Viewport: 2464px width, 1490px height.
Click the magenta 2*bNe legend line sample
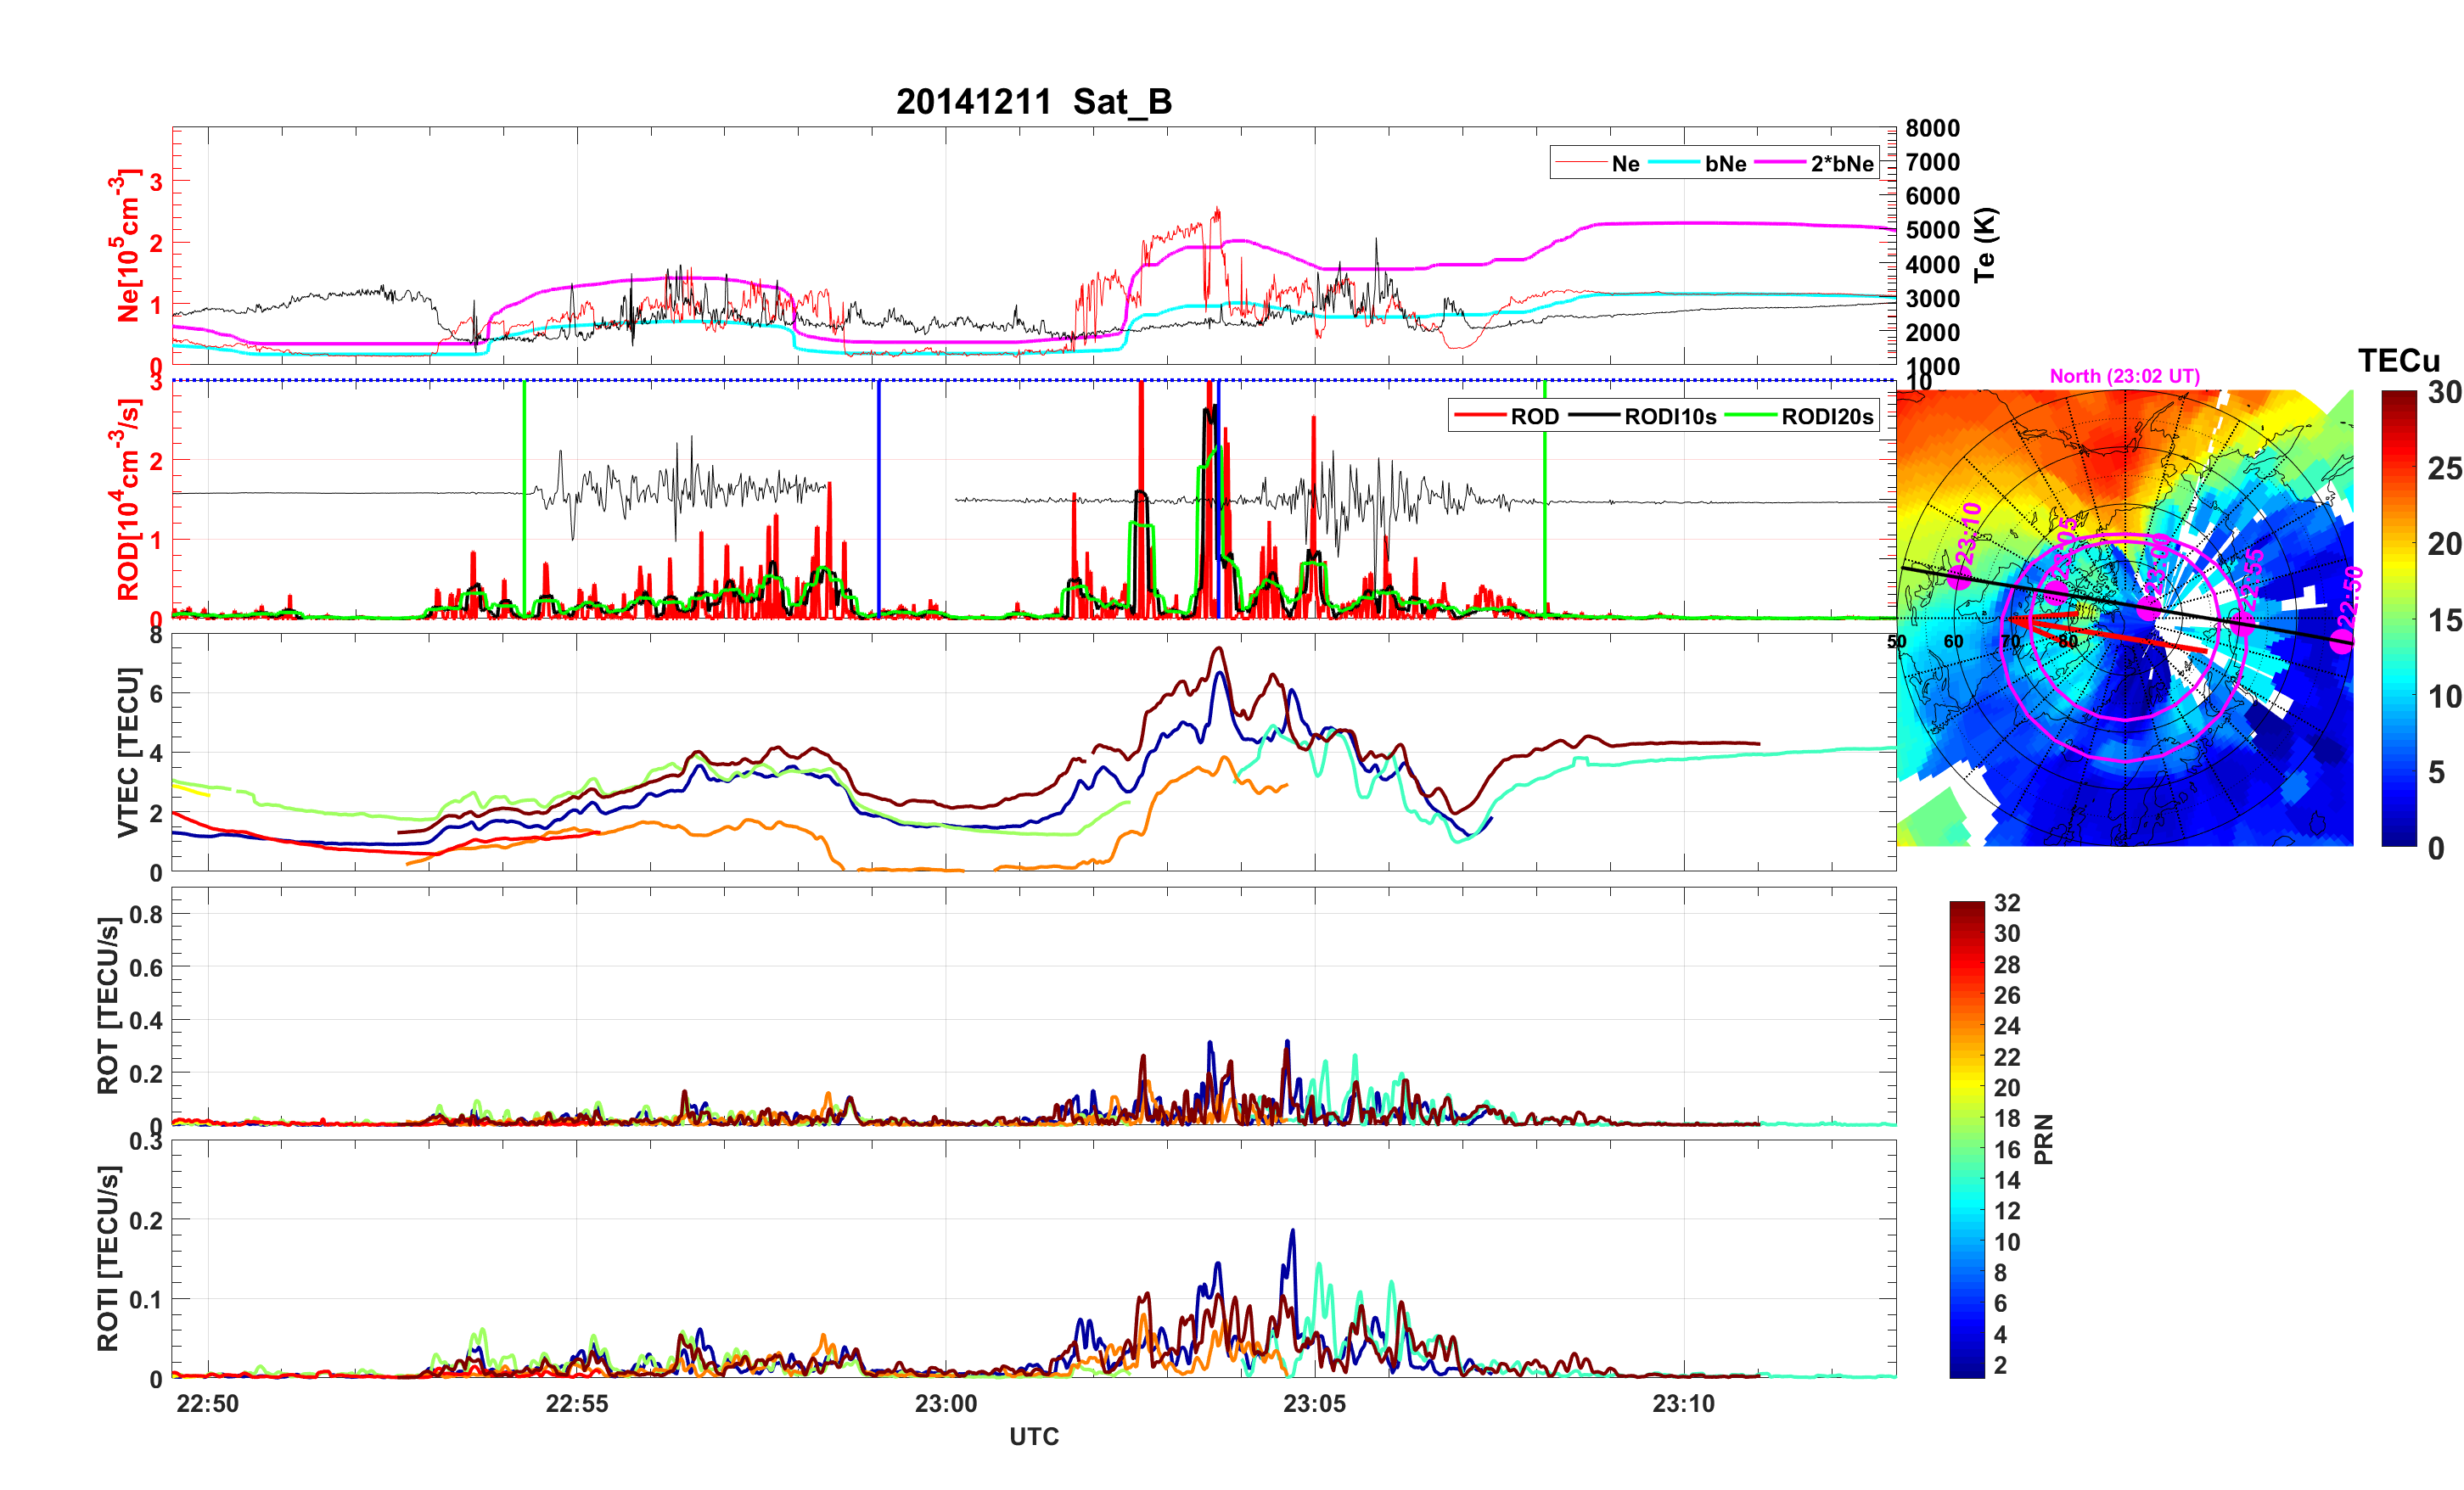(x=1779, y=163)
